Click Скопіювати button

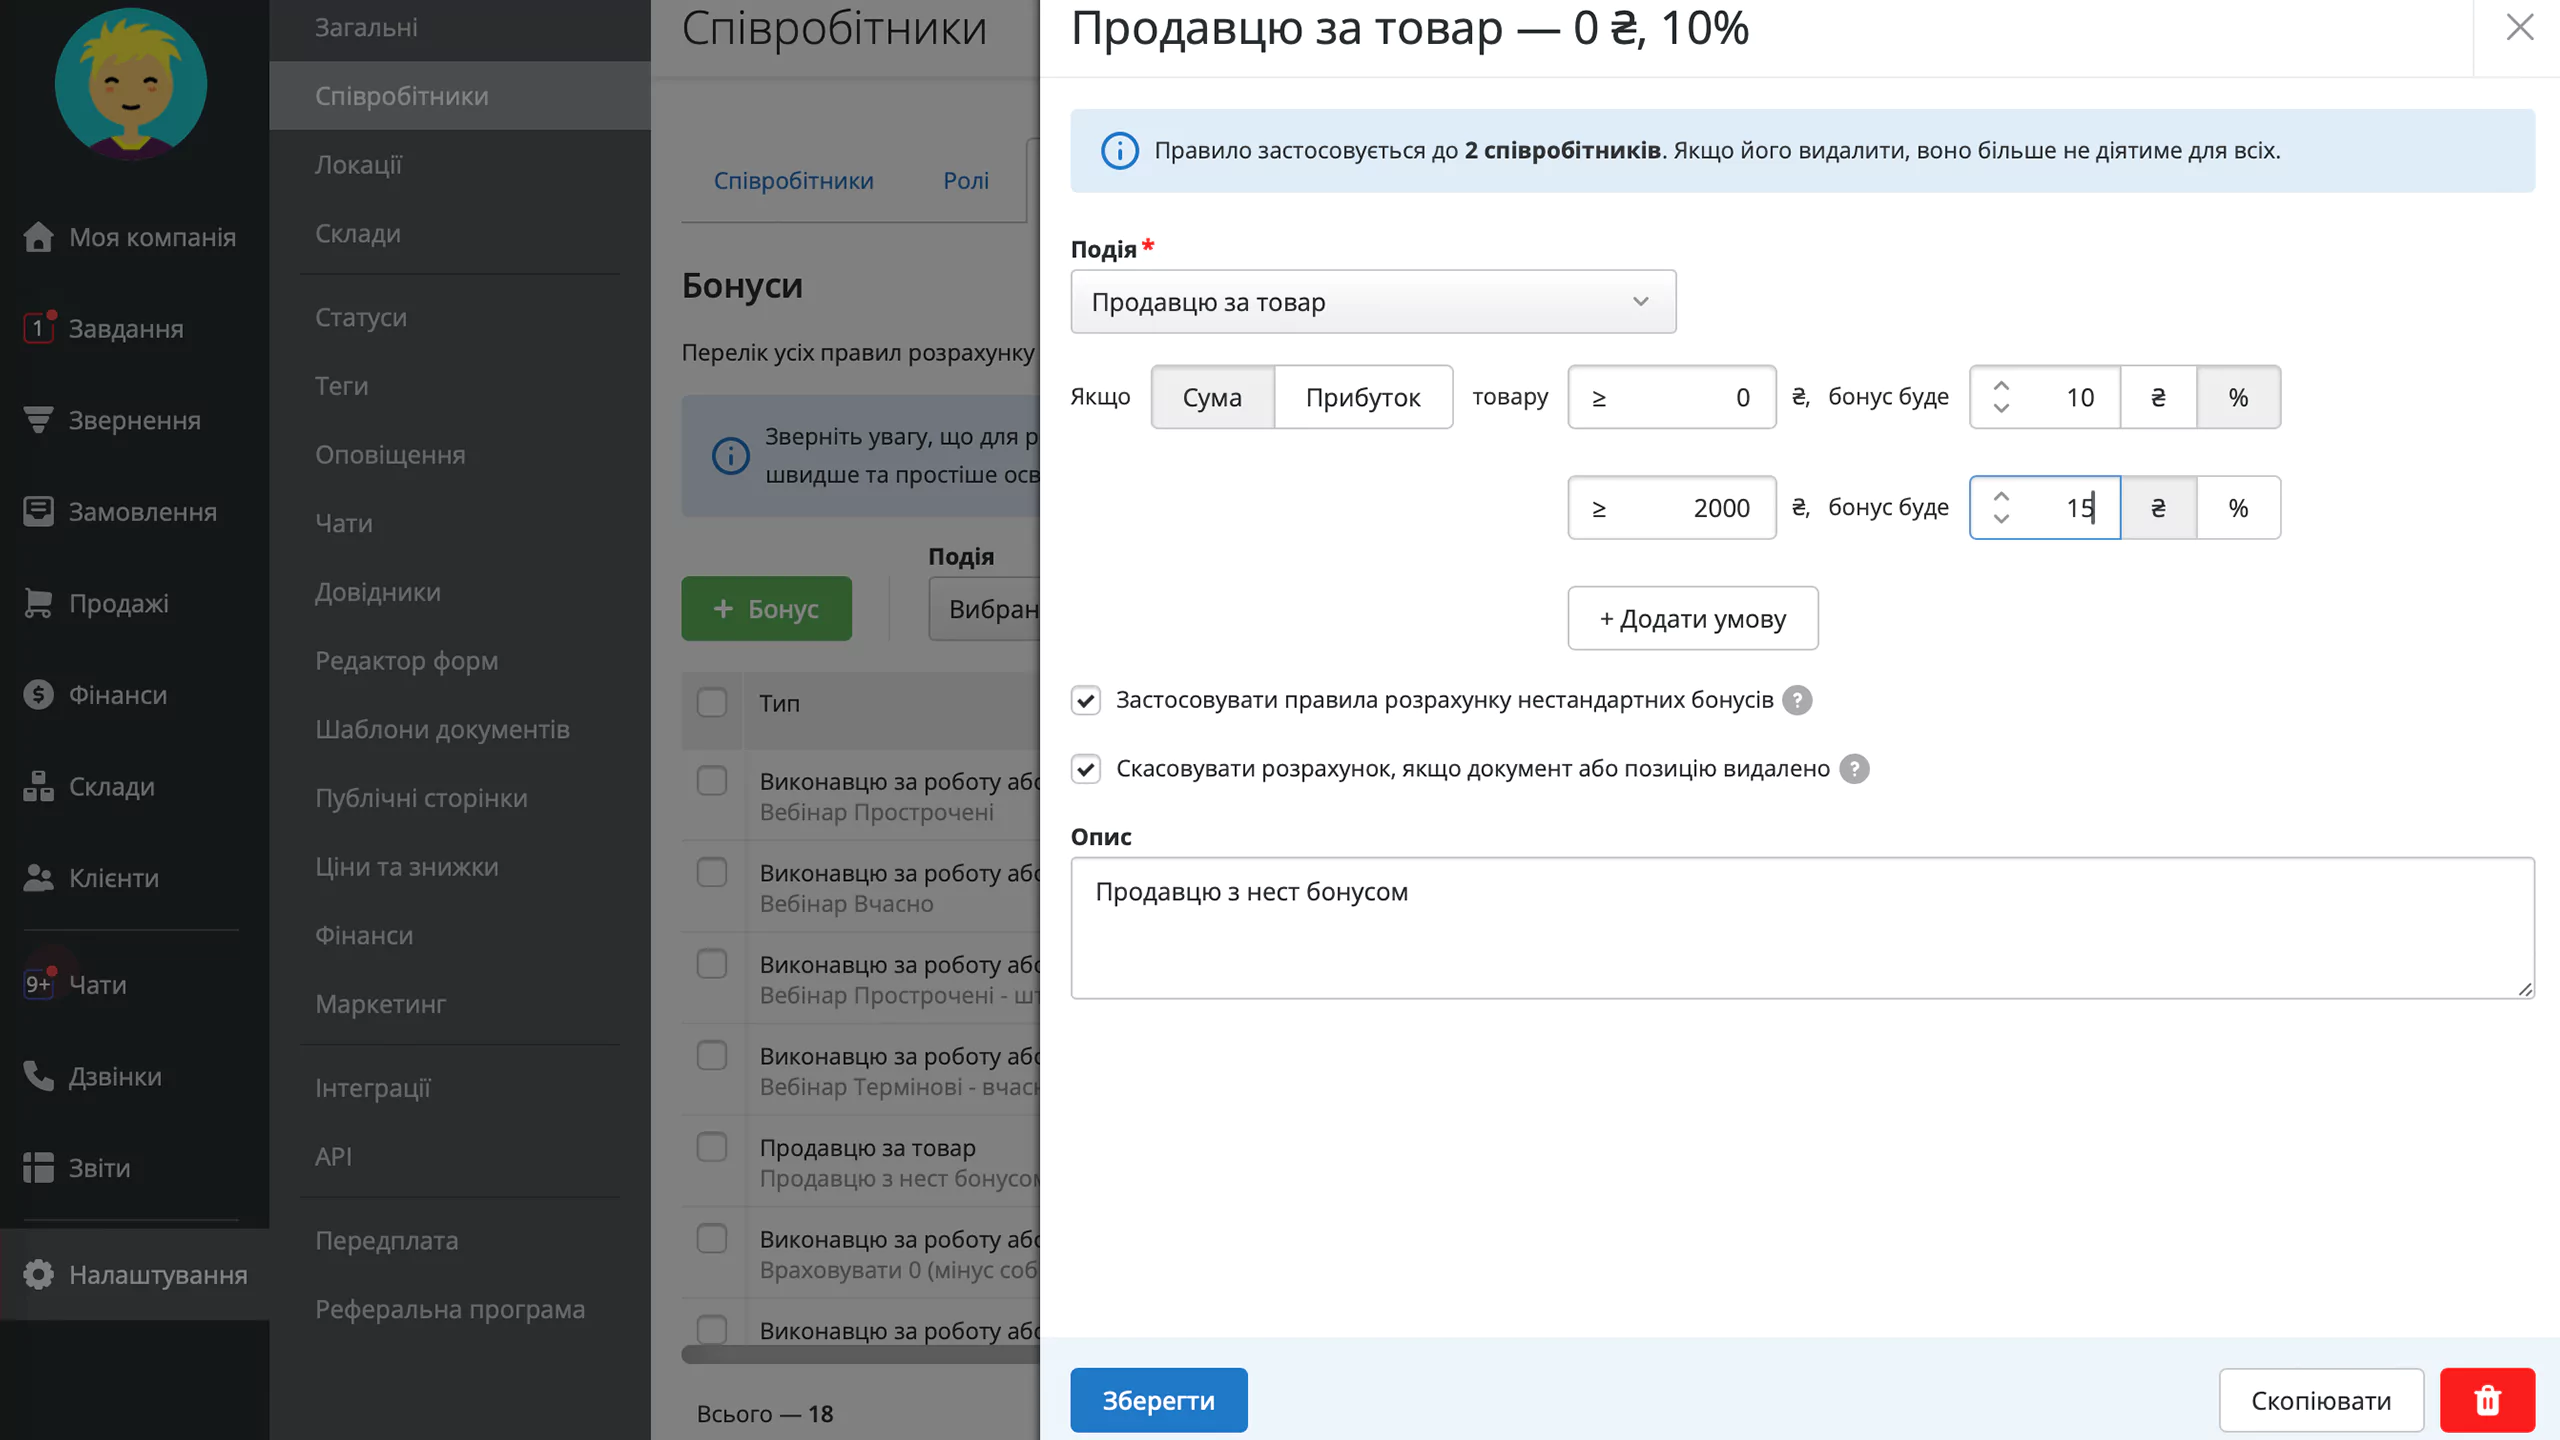click(2321, 1400)
